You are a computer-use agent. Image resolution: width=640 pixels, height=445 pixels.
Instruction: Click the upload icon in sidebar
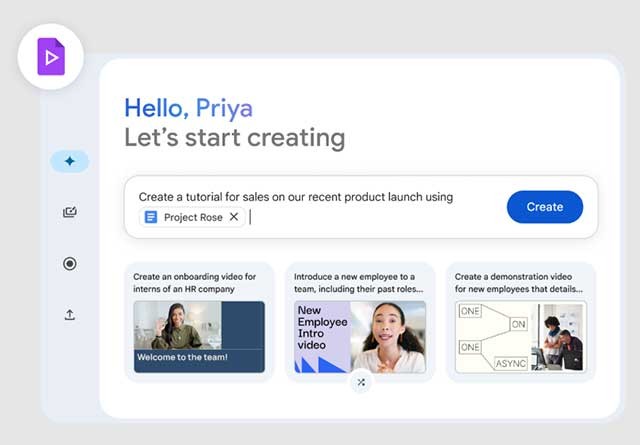click(69, 315)
